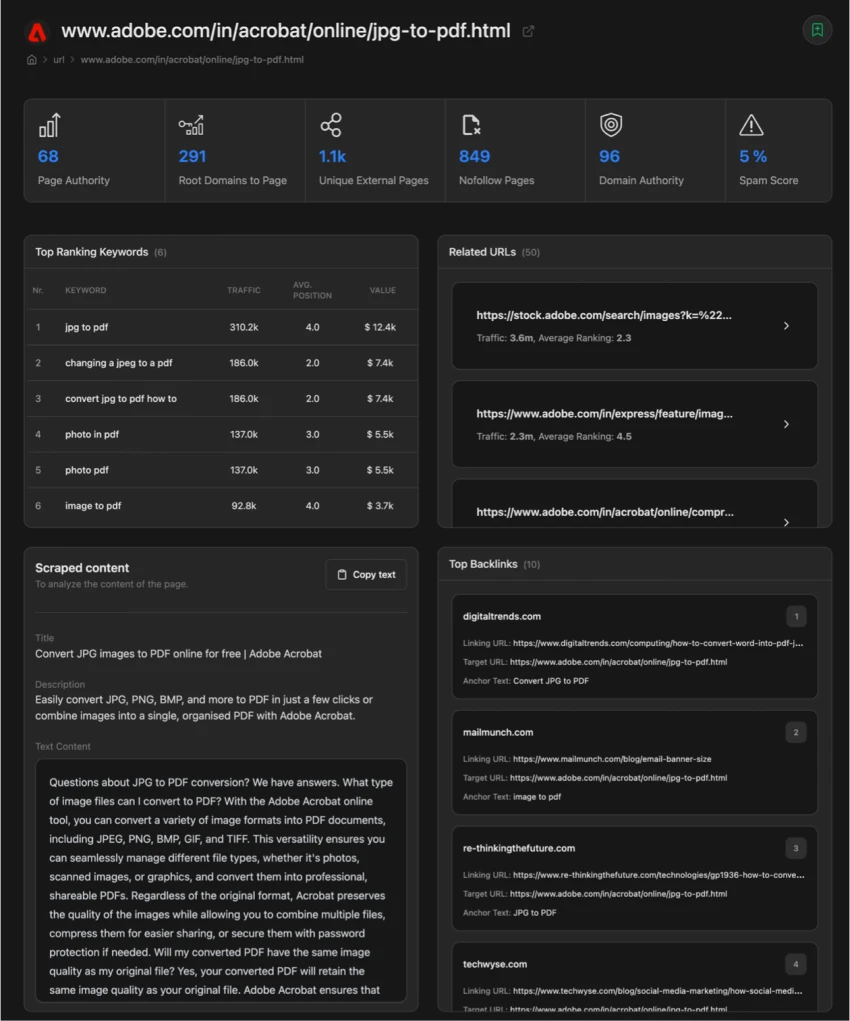Select the 'image to pdf' keyword row
The image size is (850, 1021).
[221, 506]
